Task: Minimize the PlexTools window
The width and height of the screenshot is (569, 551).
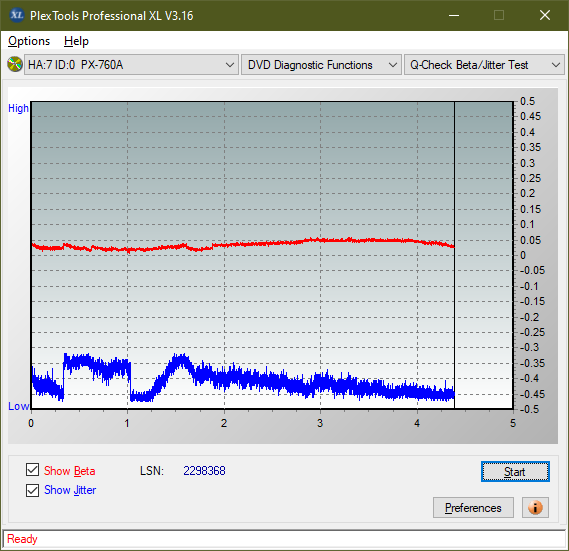Action: (x=454, y=15)
